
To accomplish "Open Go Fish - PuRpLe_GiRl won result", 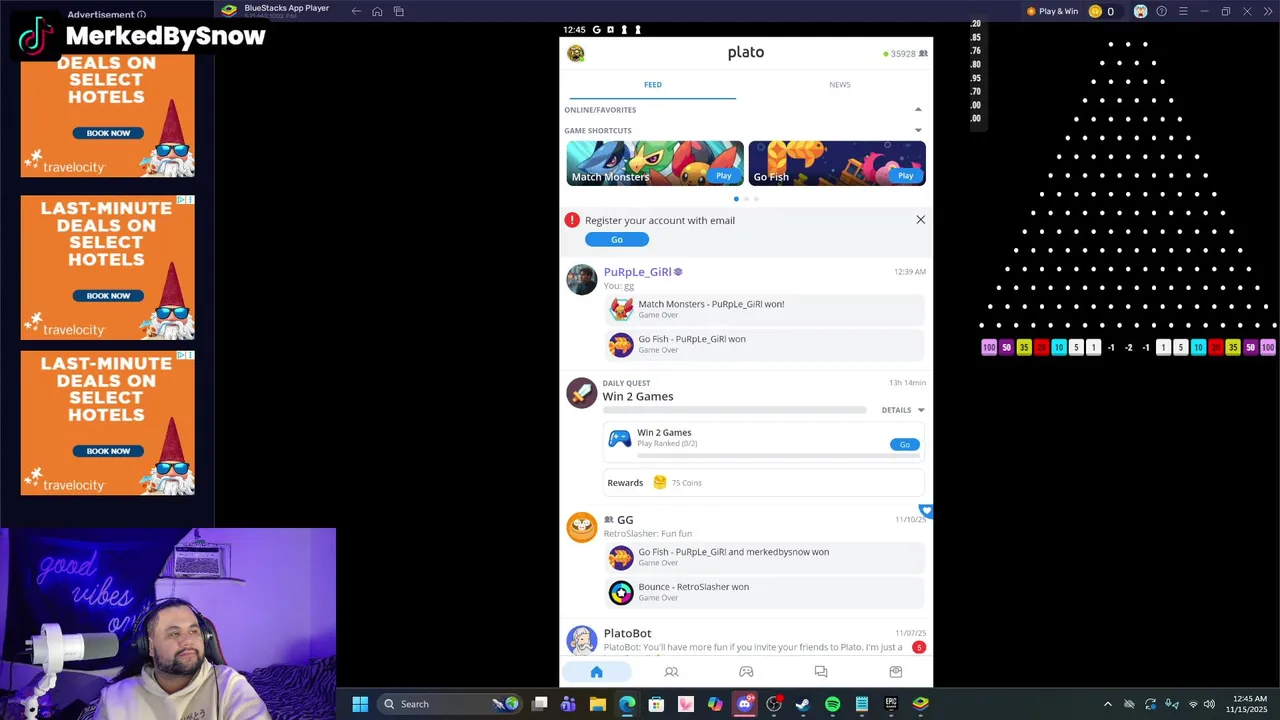I will pyautogui.click(x=765, y=344).
